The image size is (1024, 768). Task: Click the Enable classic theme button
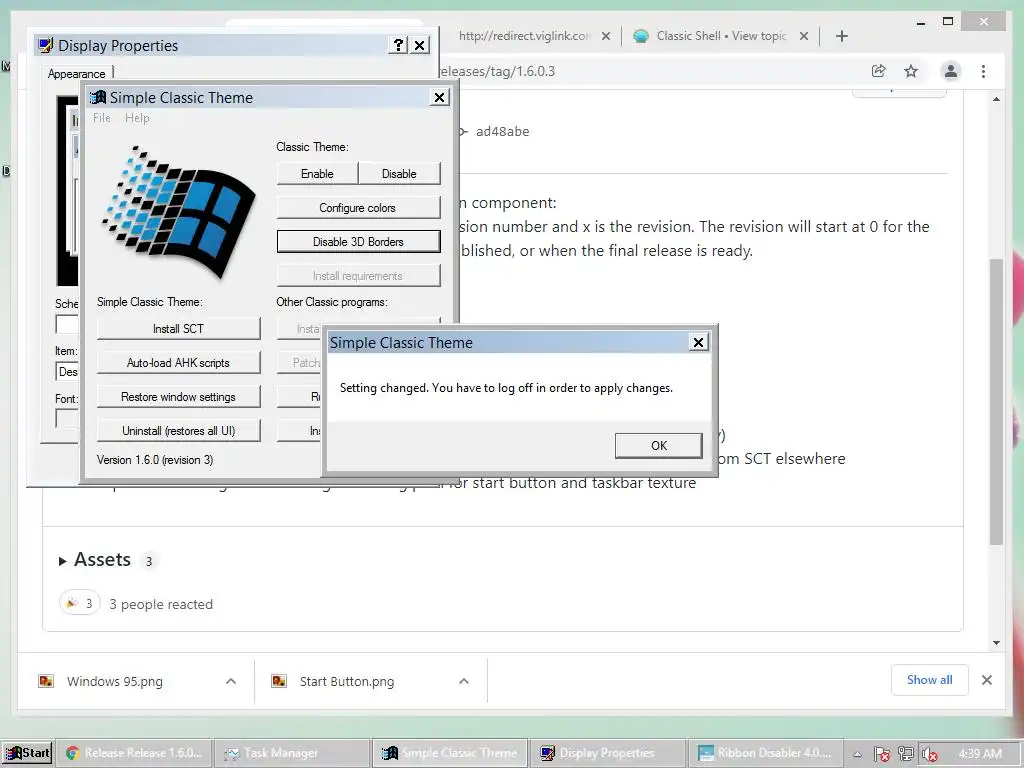pyautogui.click(x=317, y=174)
